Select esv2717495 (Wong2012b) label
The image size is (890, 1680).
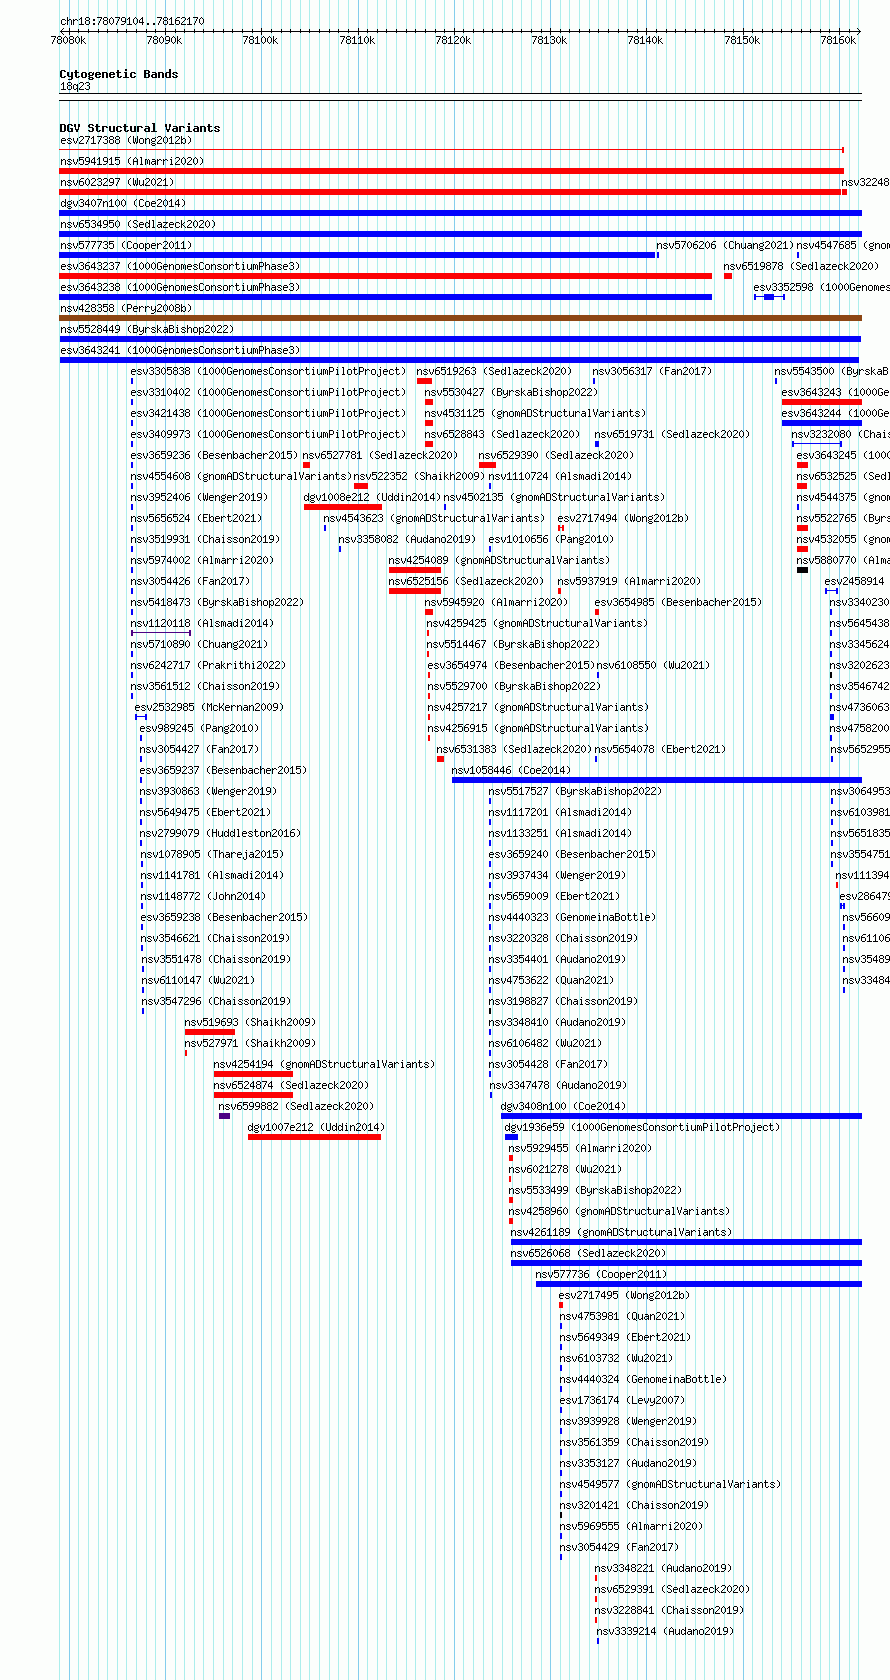point(626,1295)
